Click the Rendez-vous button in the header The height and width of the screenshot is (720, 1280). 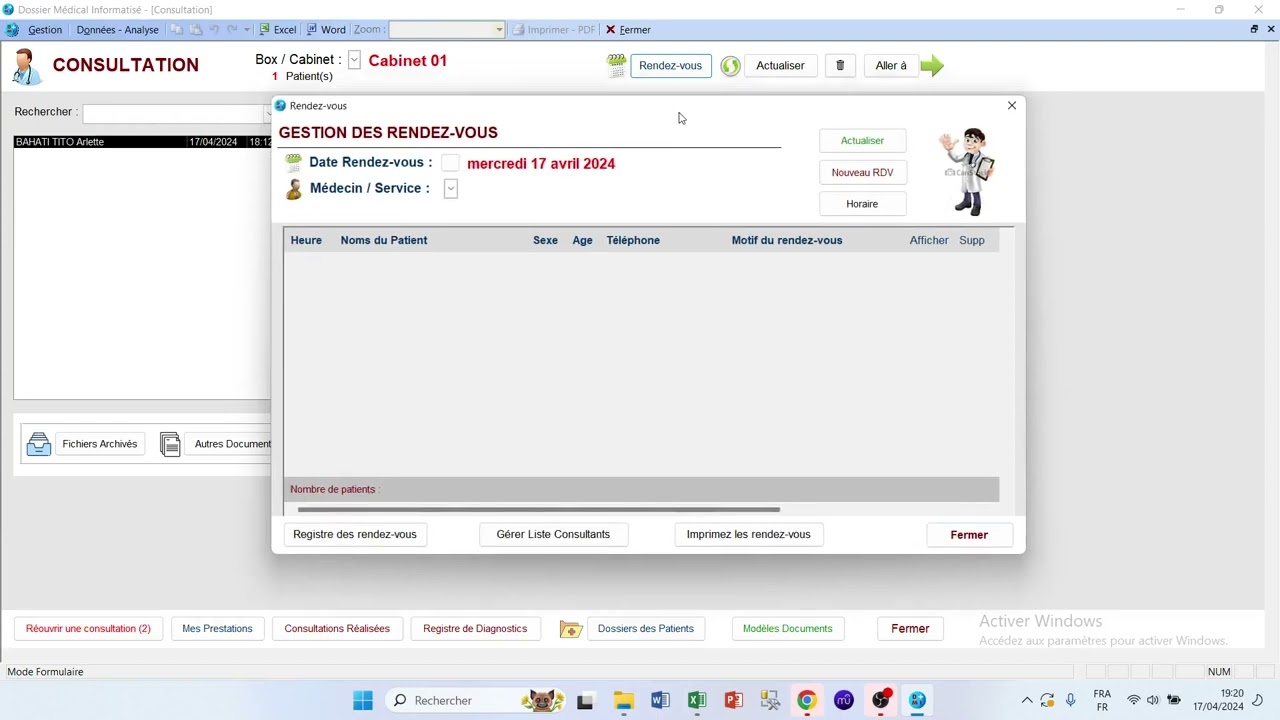(671, 66)
